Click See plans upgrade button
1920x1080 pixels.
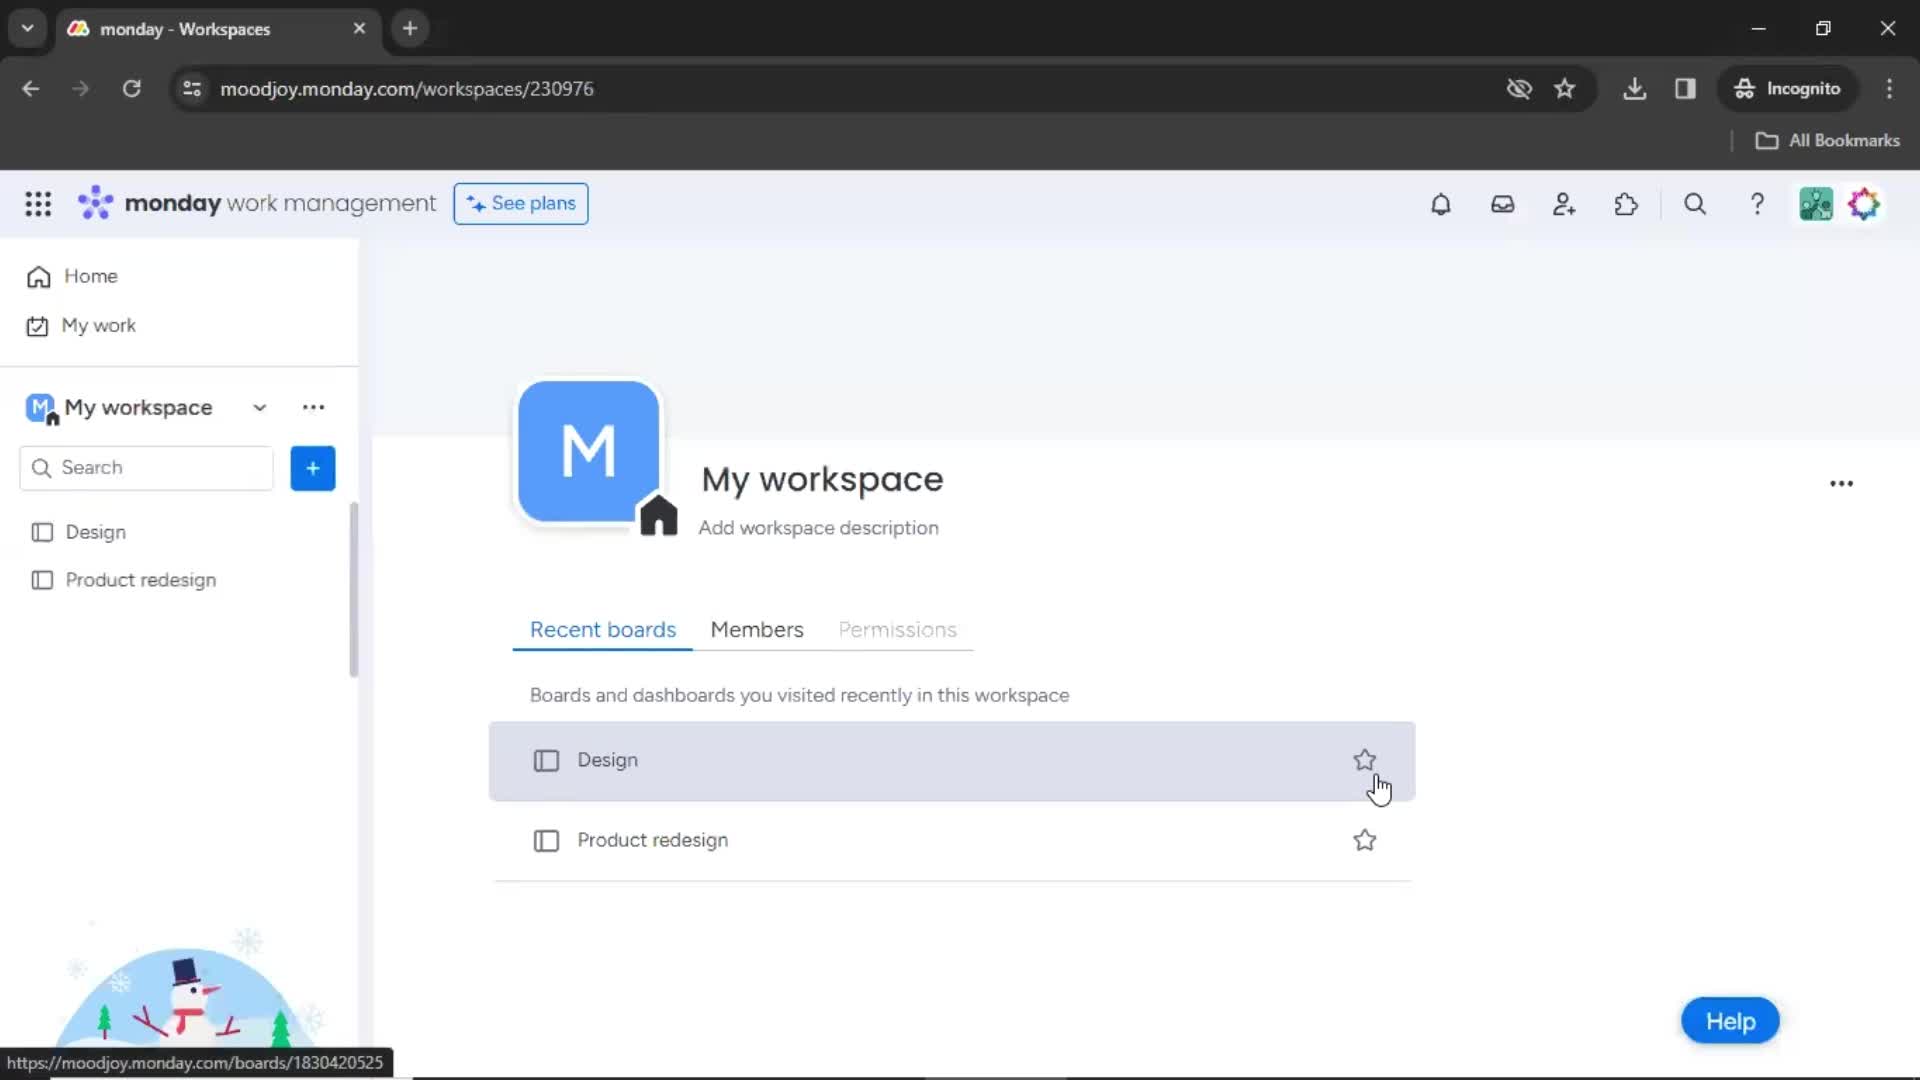tap(521, 203)
